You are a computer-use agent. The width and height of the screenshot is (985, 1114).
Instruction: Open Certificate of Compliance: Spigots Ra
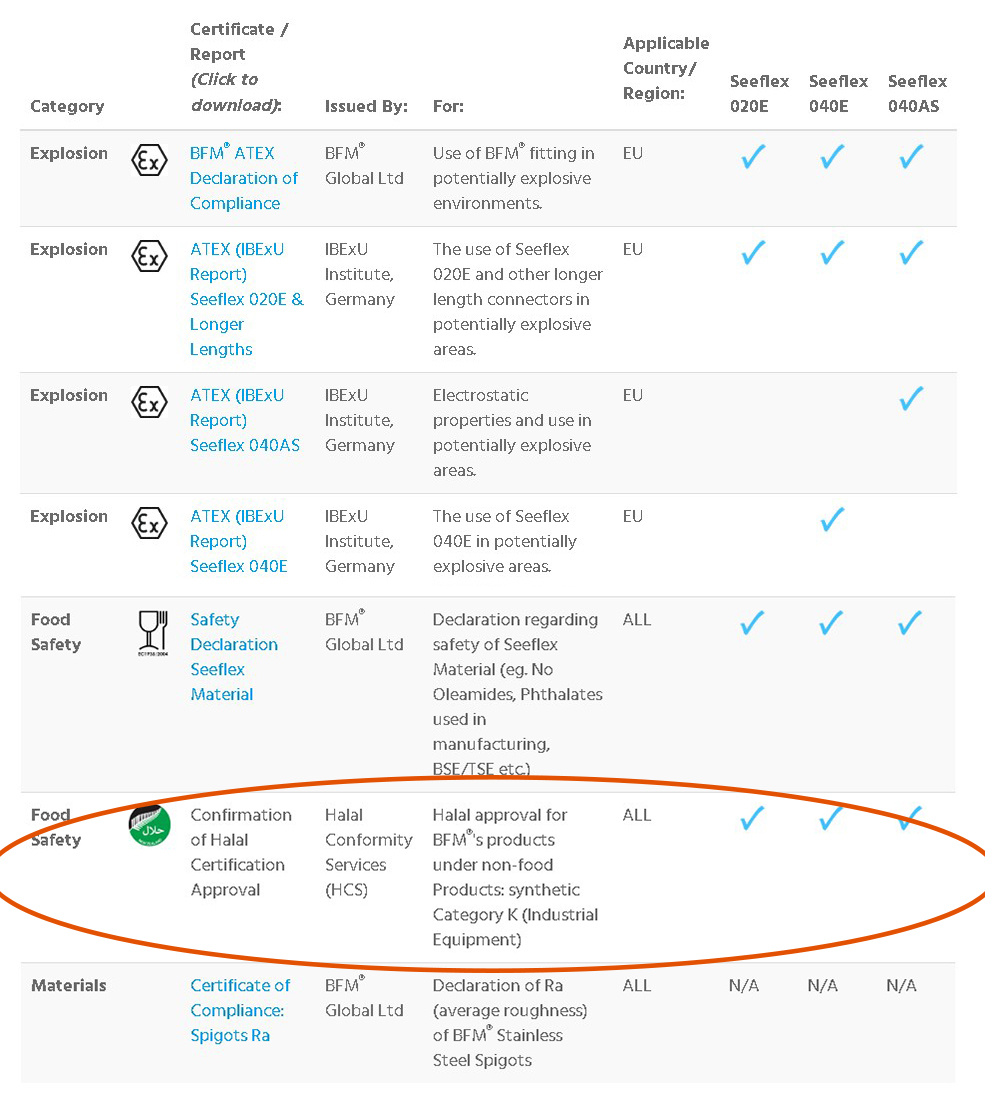point(240,1010)
